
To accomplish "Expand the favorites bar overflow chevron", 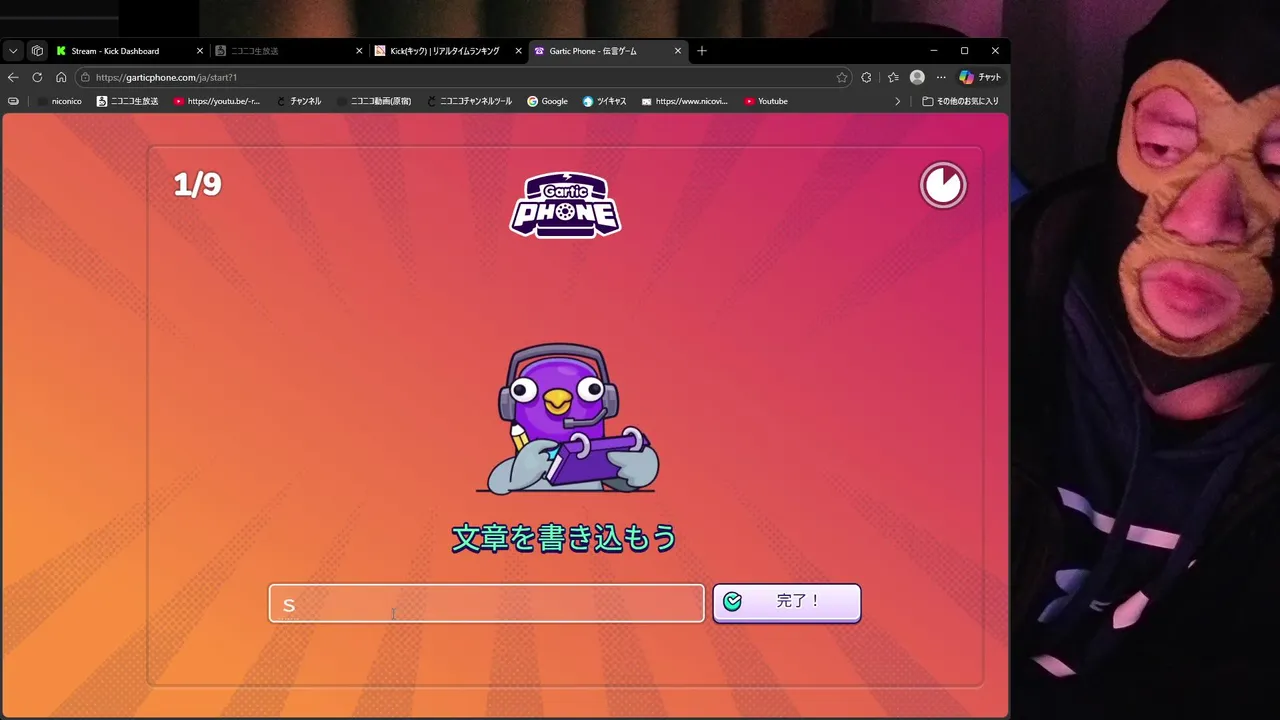I will click(897, 101).
